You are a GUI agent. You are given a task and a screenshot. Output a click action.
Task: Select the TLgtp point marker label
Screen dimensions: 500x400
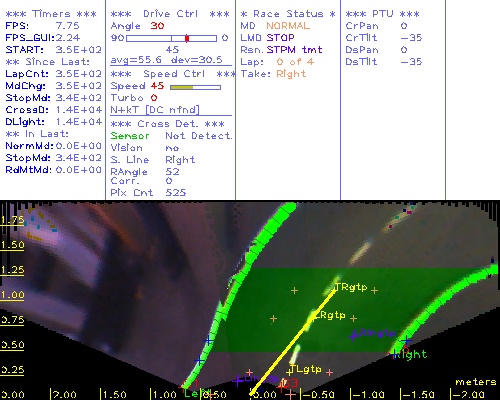[x=306, y=369]
